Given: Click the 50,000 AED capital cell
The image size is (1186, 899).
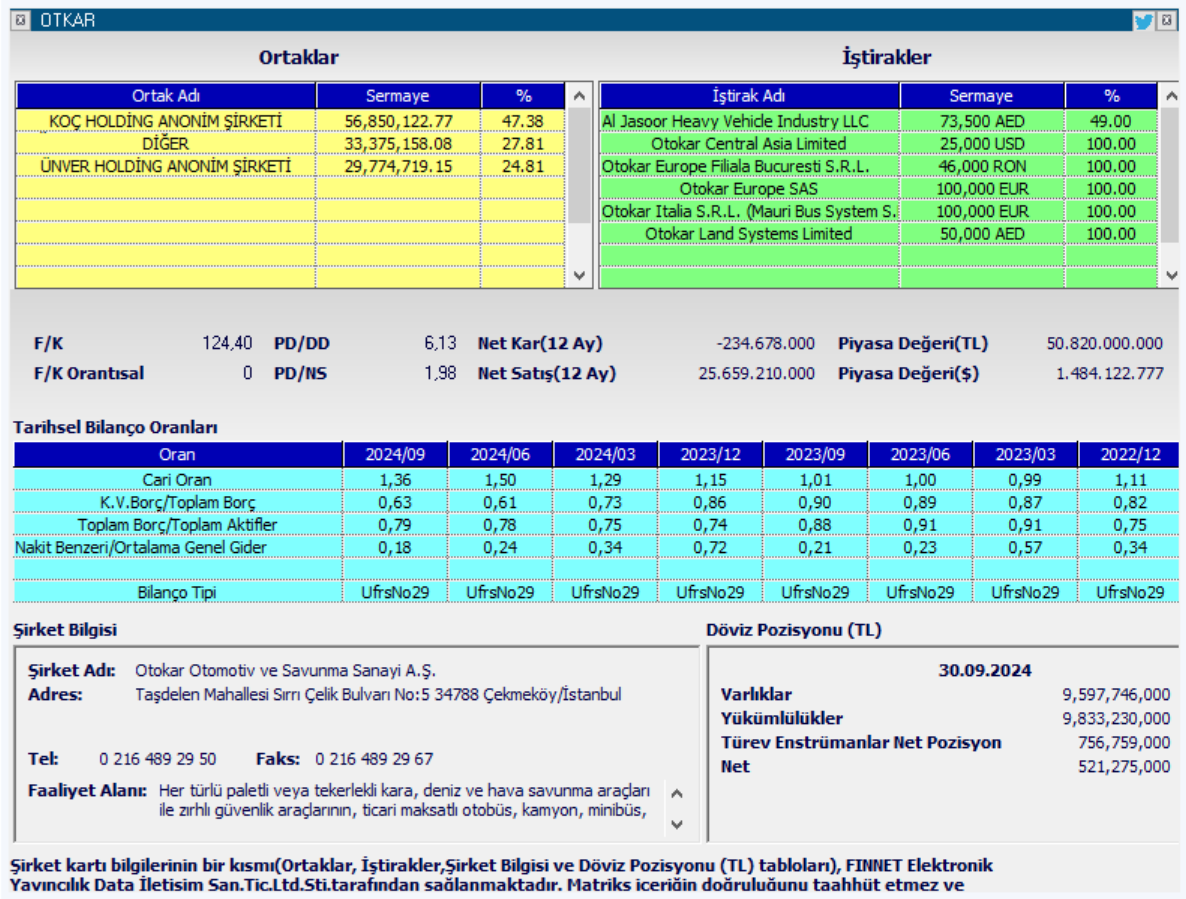Looking at the screenshot, I should click(x=982, y=234).
